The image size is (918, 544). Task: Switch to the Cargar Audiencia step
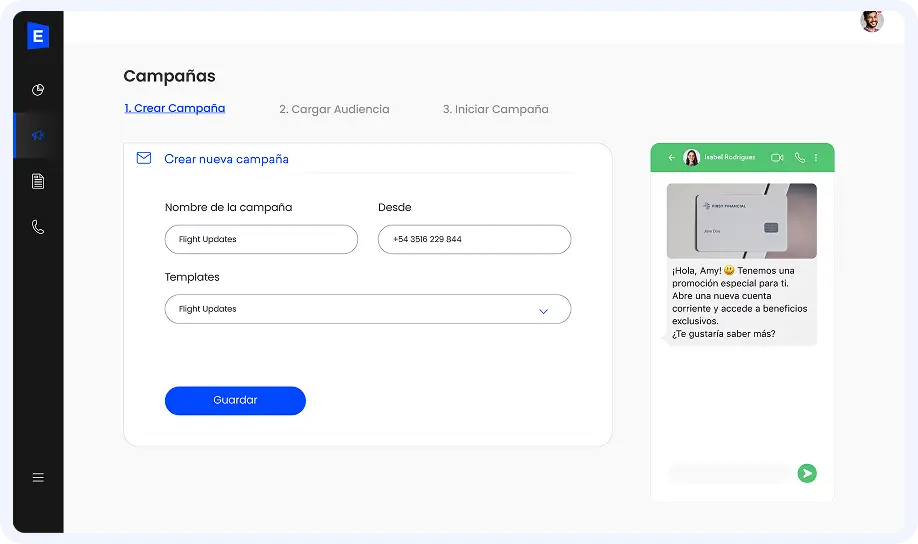(x=334, y=109)
